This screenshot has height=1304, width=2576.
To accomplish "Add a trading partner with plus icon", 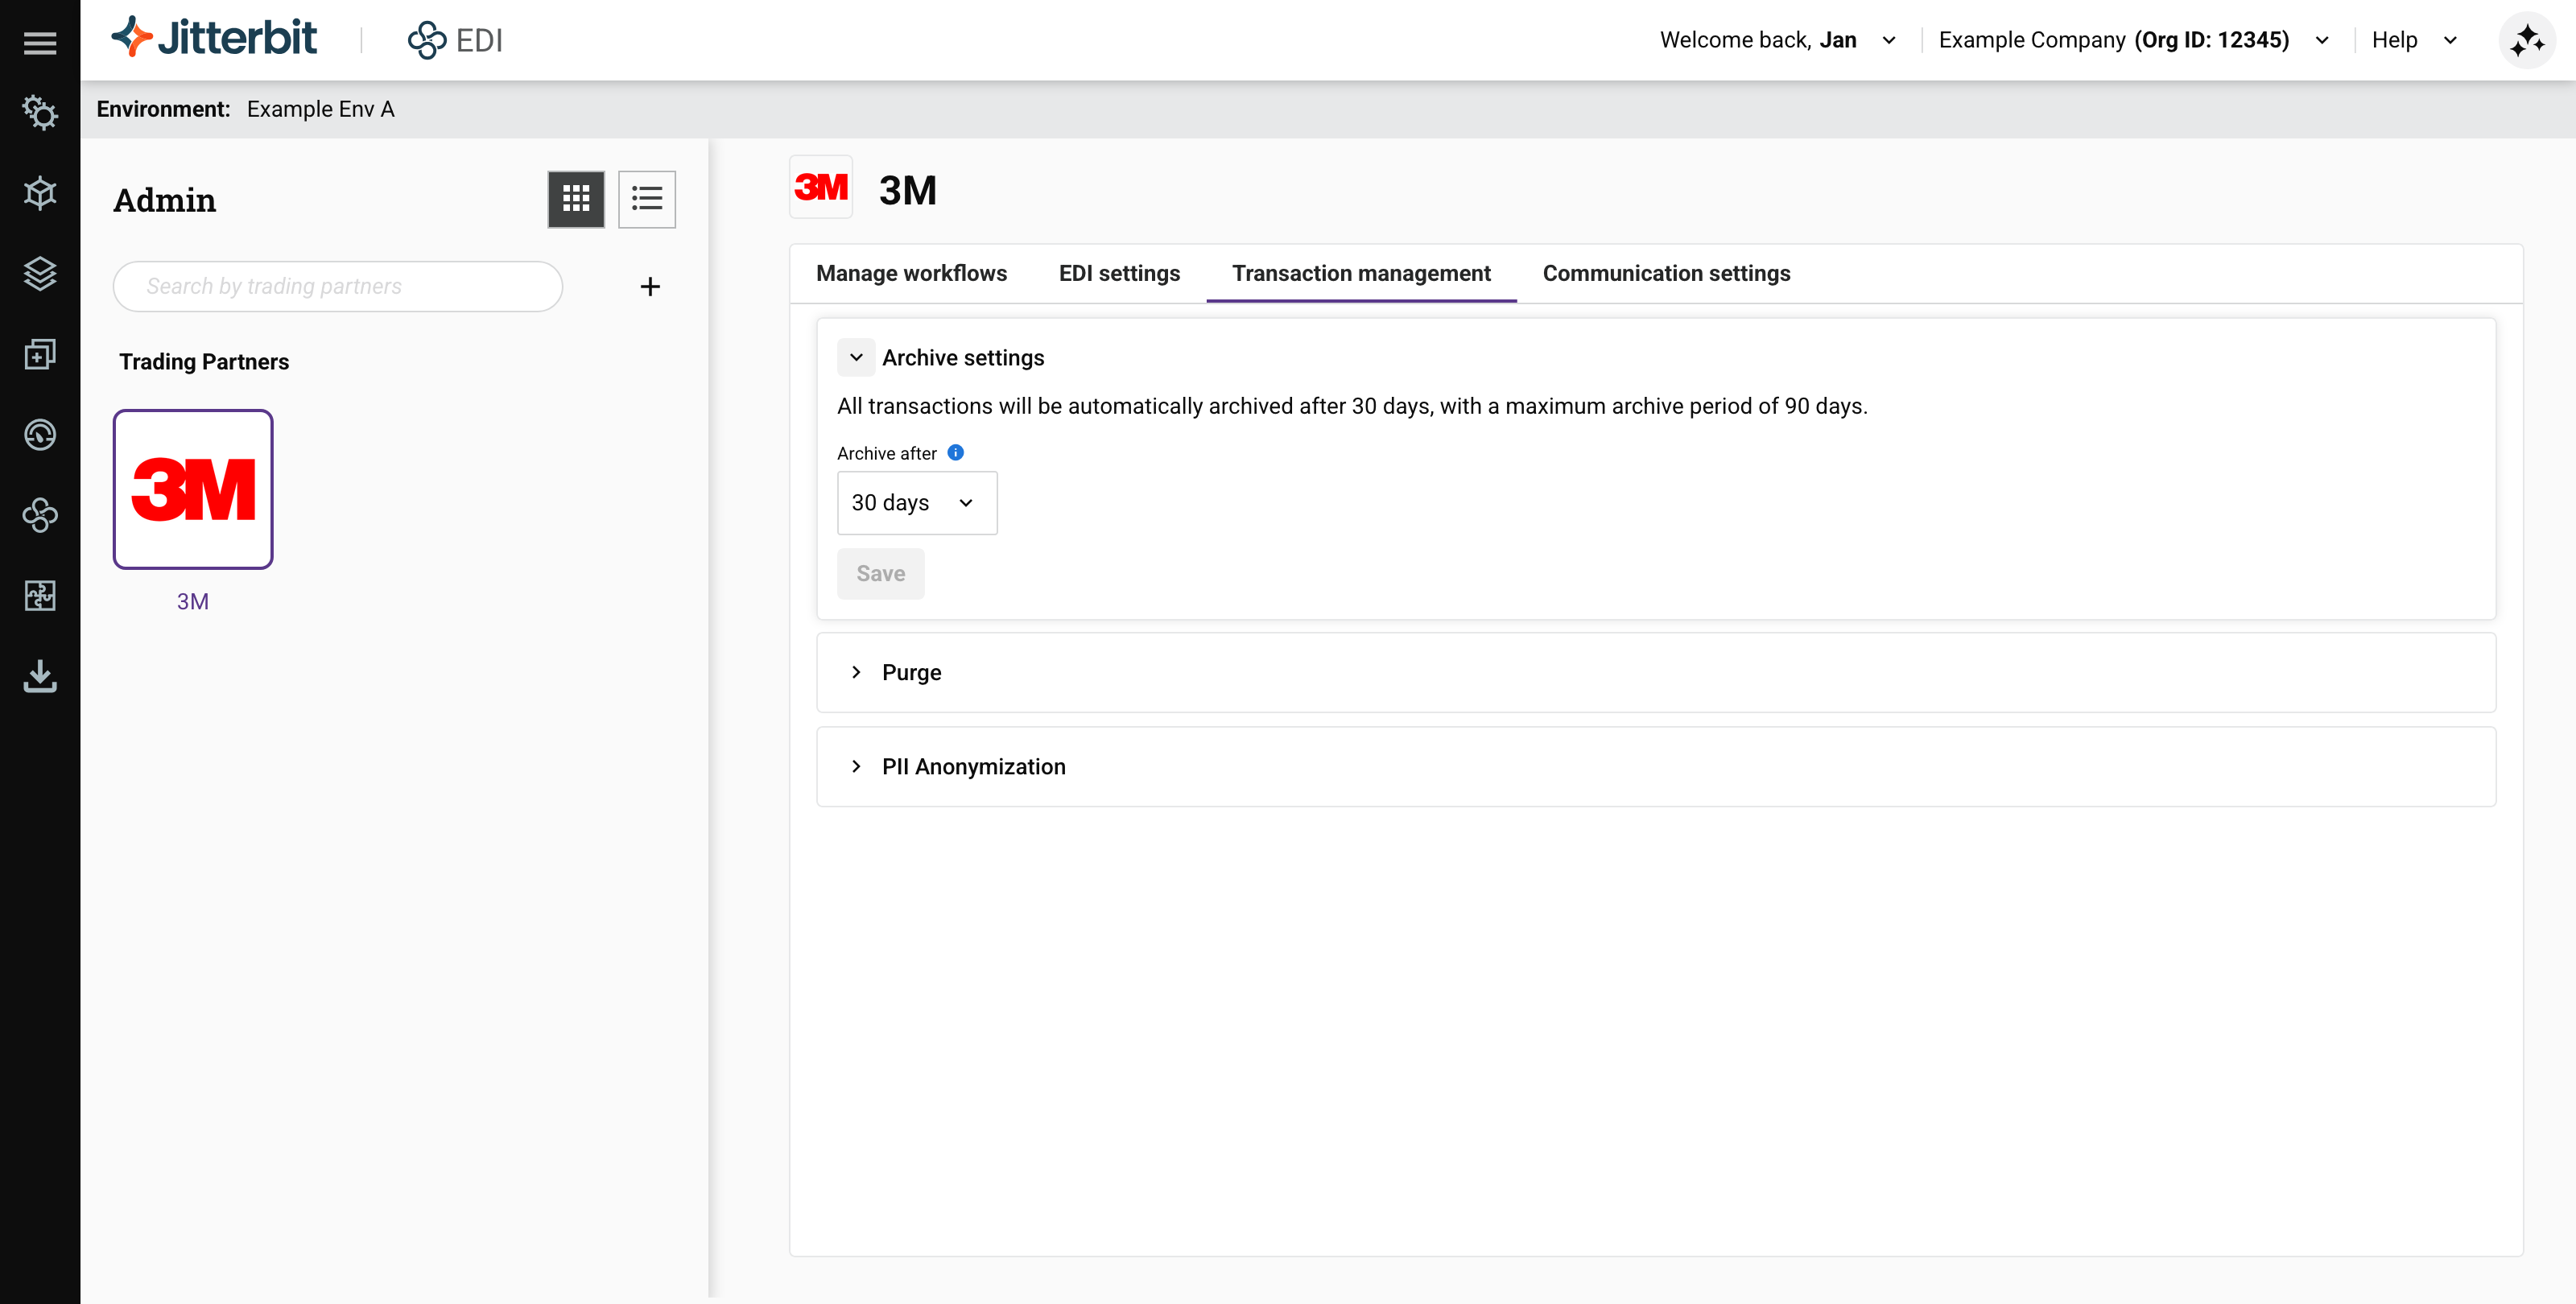I will [650, 287].
